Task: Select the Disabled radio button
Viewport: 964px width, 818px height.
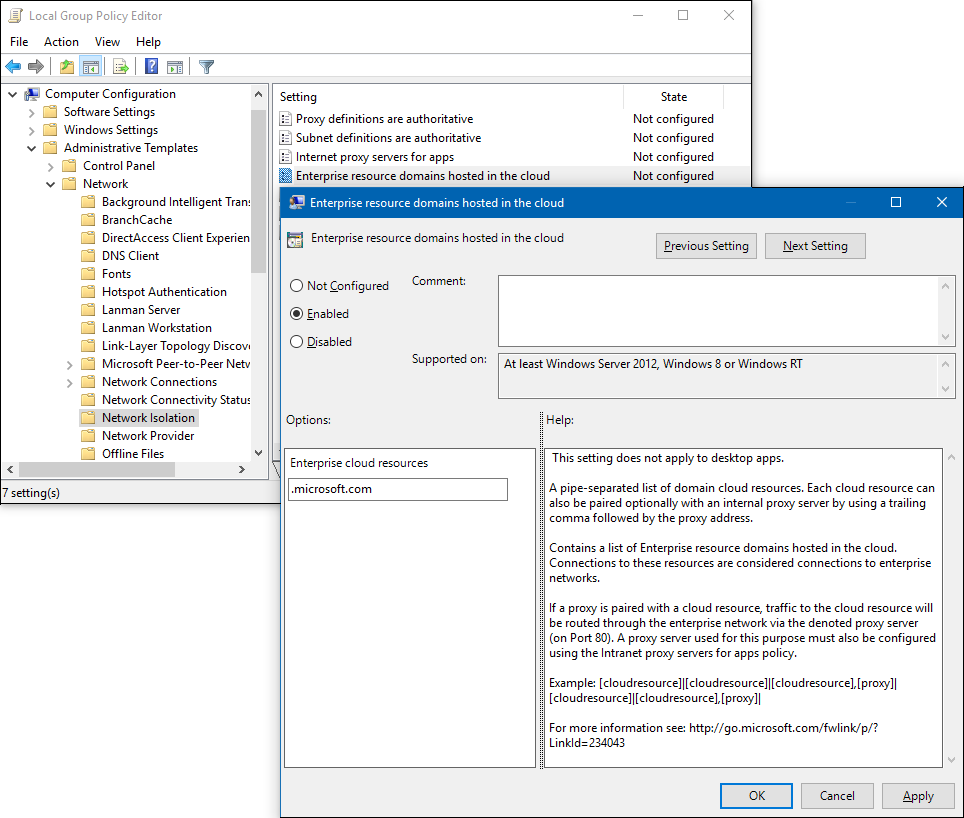Action: (x=297, y=341)
